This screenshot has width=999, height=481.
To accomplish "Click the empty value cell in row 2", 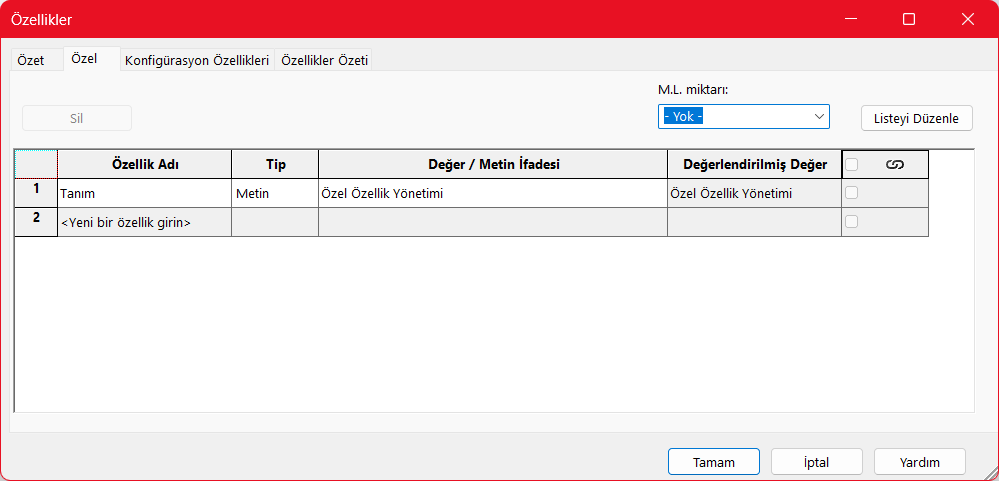I will [x=493, y=222].
